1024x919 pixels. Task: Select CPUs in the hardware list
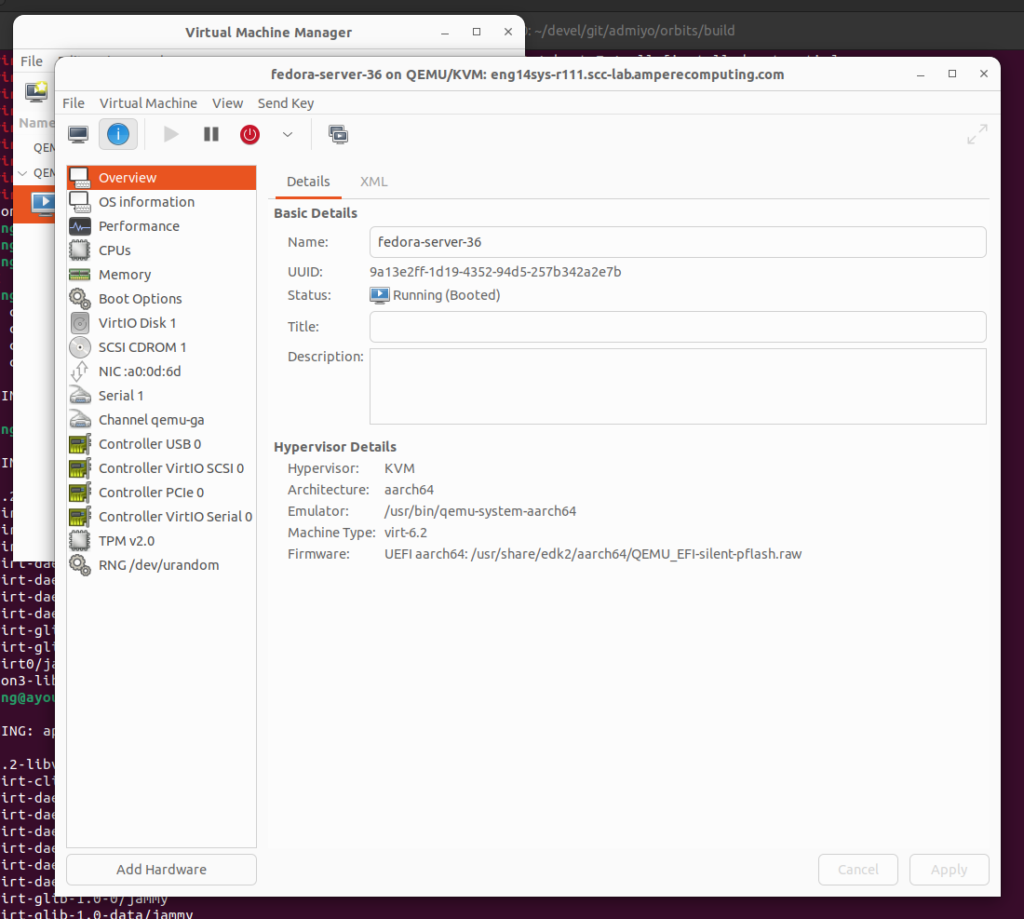click(x=161, y=250)
